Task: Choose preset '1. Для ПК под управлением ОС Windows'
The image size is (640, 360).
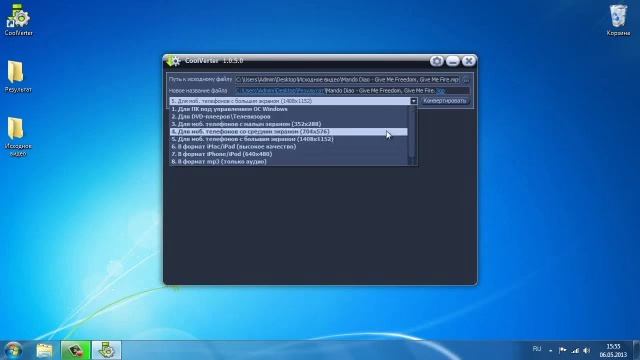Action: tap(289, 109)
